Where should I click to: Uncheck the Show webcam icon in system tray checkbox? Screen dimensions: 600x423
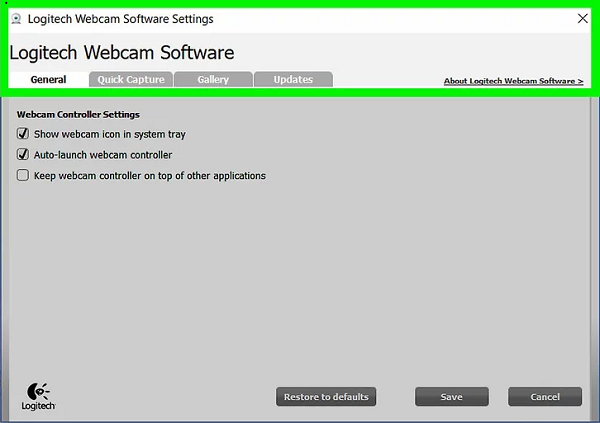23,134
